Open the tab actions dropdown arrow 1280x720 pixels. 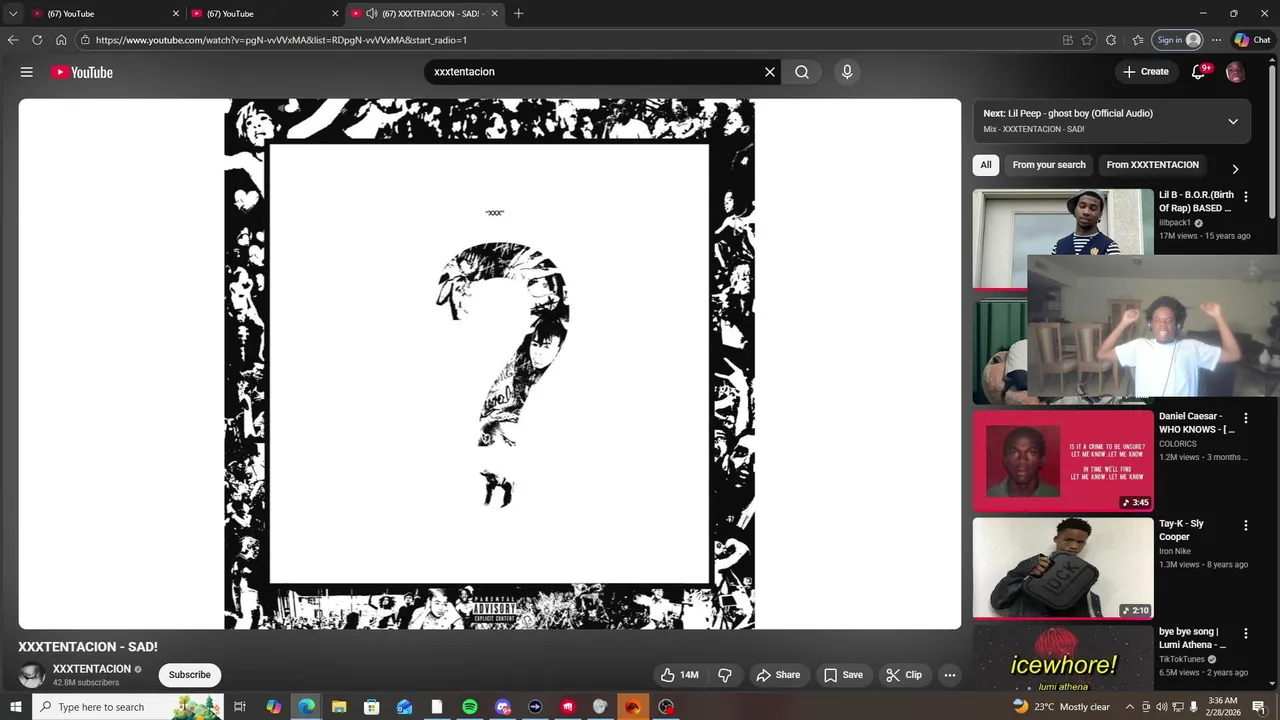pos(13,13)
